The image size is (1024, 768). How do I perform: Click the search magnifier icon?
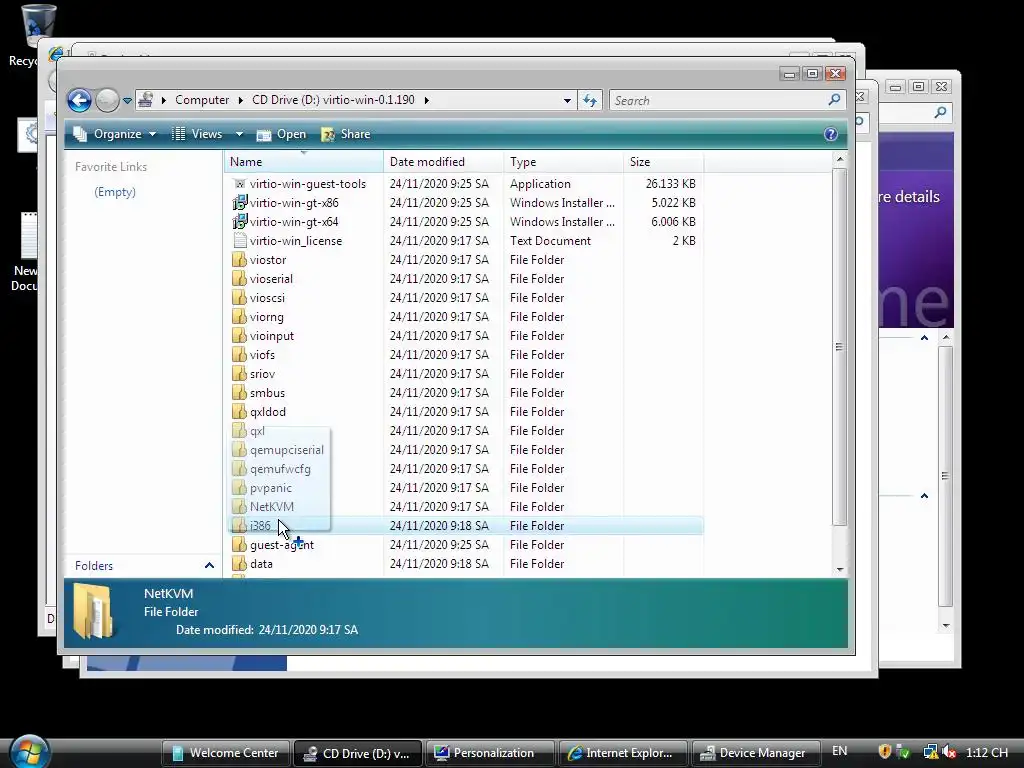835,100
